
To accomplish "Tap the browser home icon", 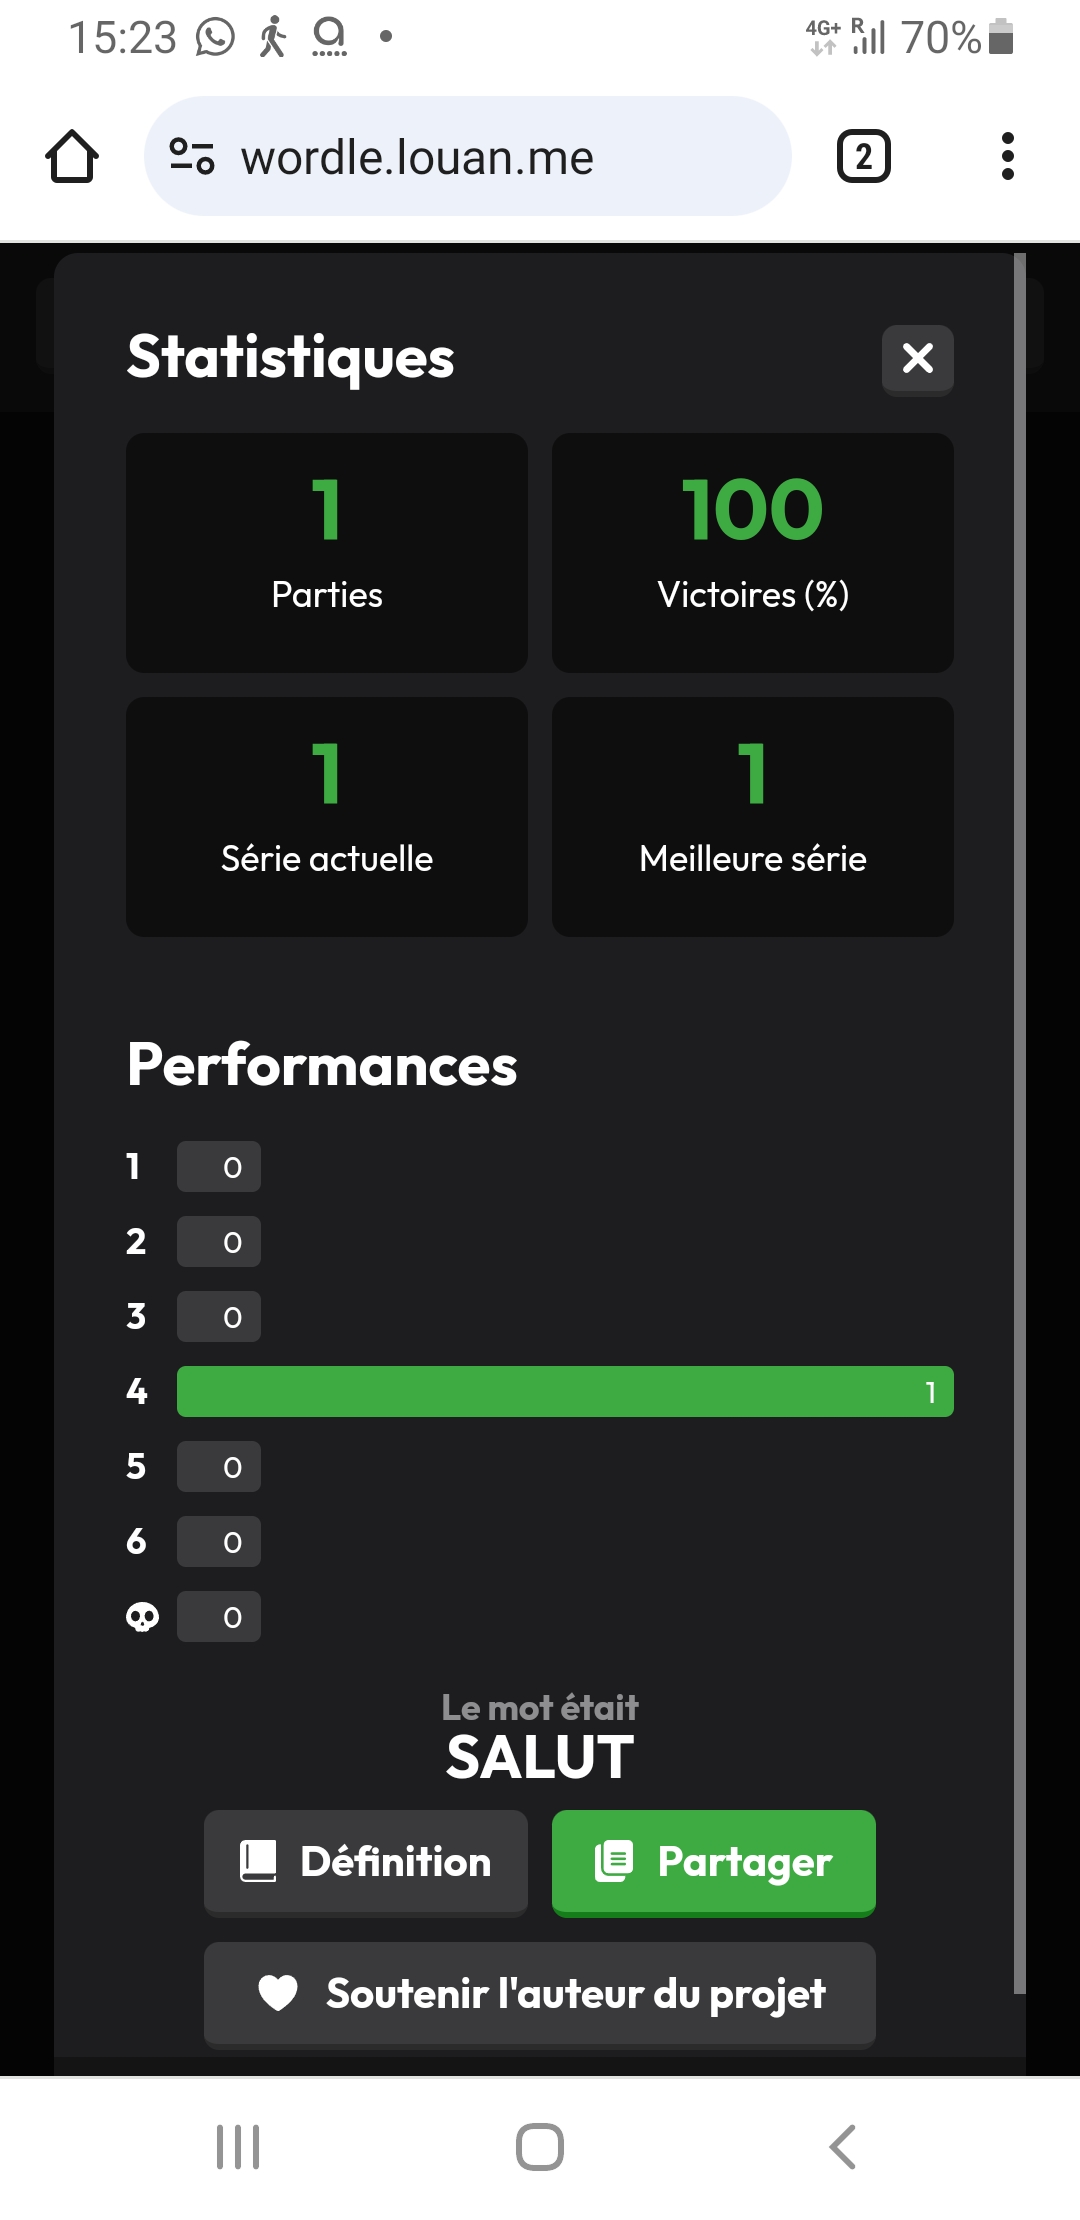I will coord(72,157).
